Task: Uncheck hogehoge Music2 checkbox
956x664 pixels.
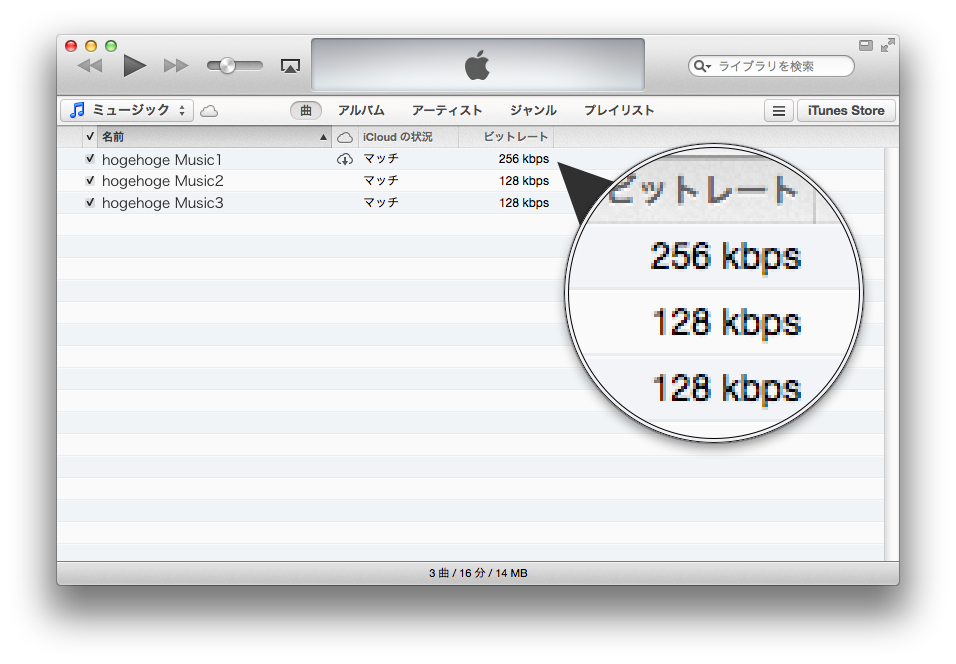Action: pyautogui.click(x=90, y=180)
